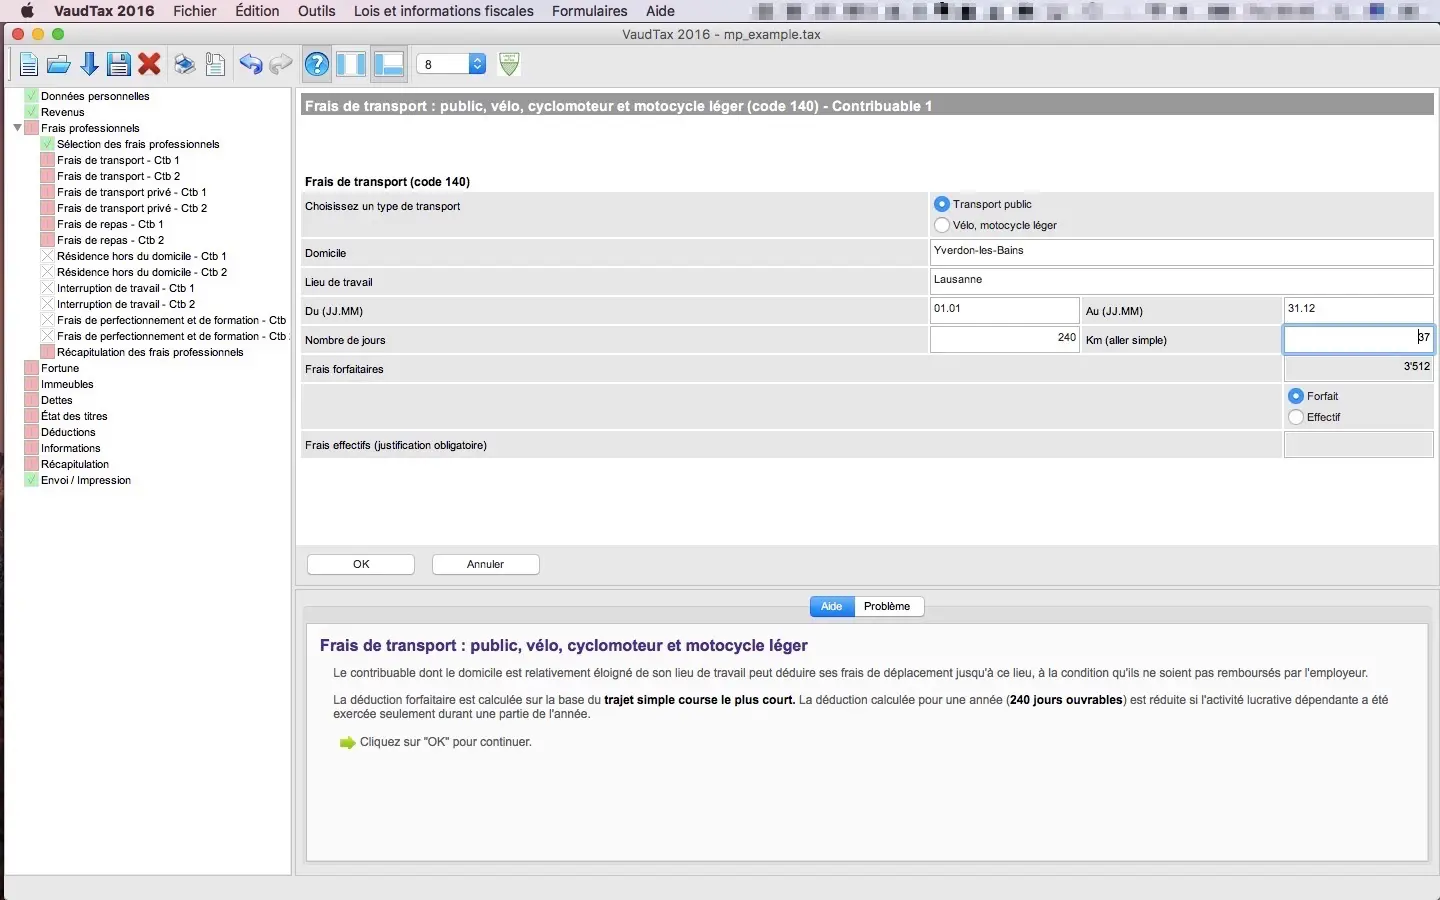Screen dimensions: 1440x900
Task: Toggle the side panels layout icon
Action: [351, 64]
